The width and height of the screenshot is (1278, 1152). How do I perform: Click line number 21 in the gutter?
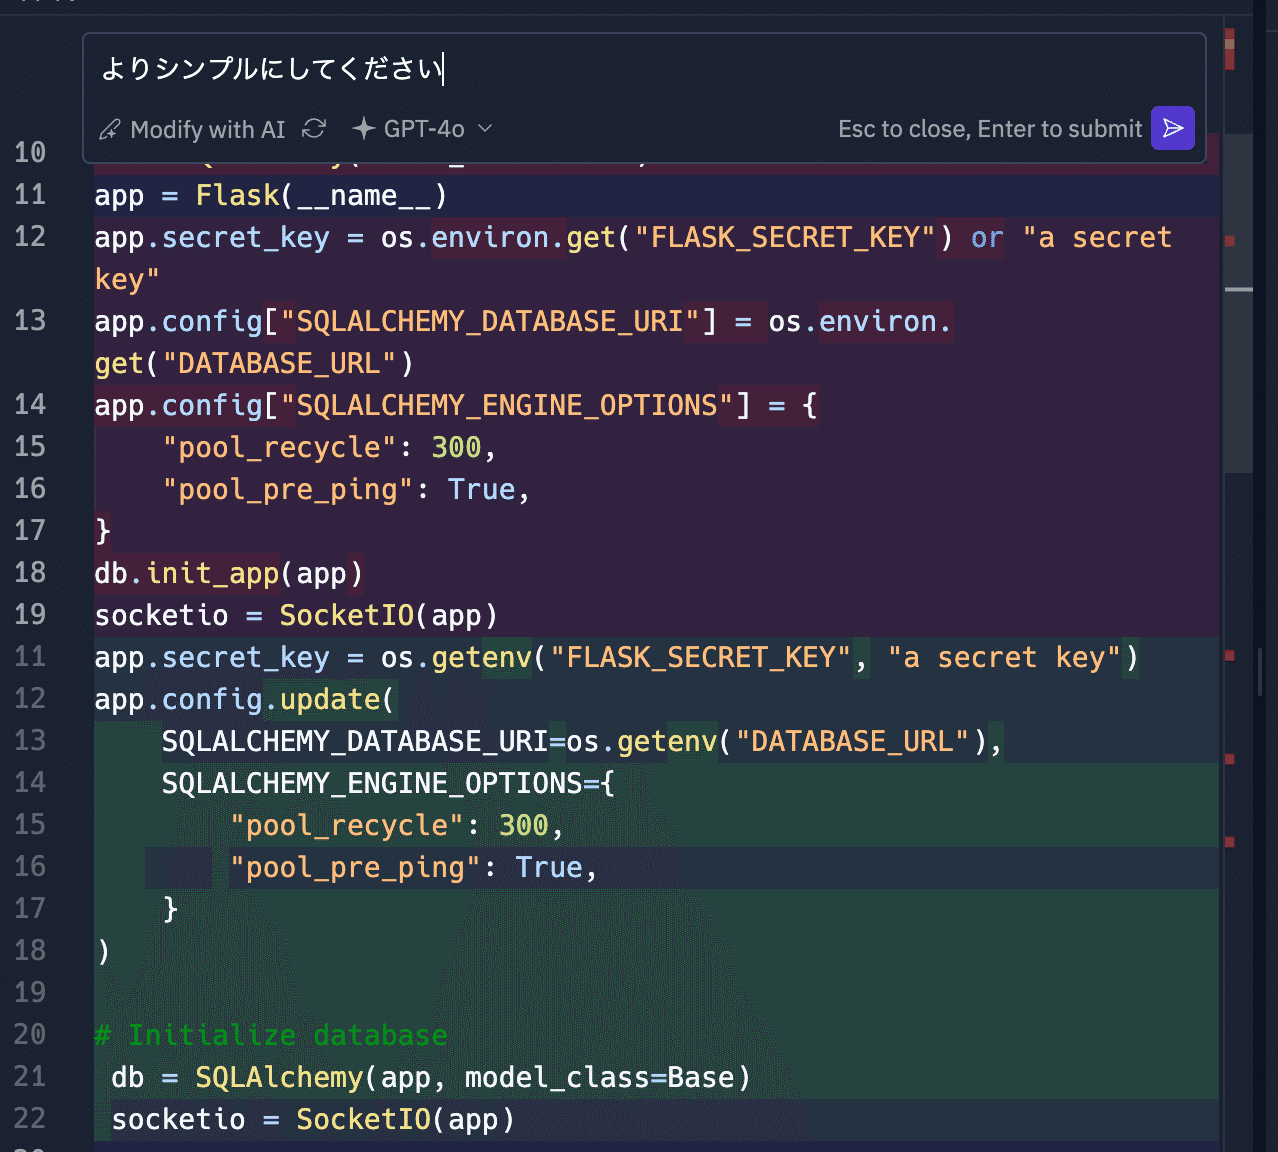[30, 1077]
